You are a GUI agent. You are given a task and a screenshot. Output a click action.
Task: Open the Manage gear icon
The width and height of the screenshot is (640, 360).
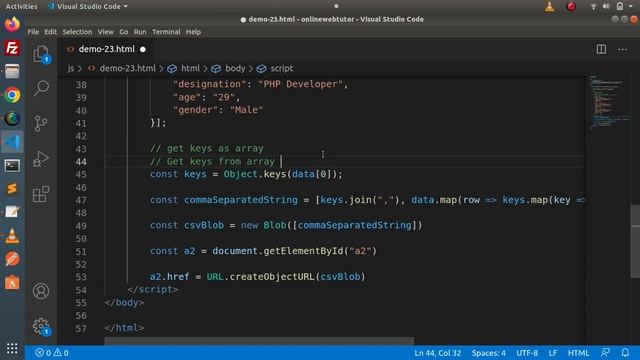coord(41,327)
